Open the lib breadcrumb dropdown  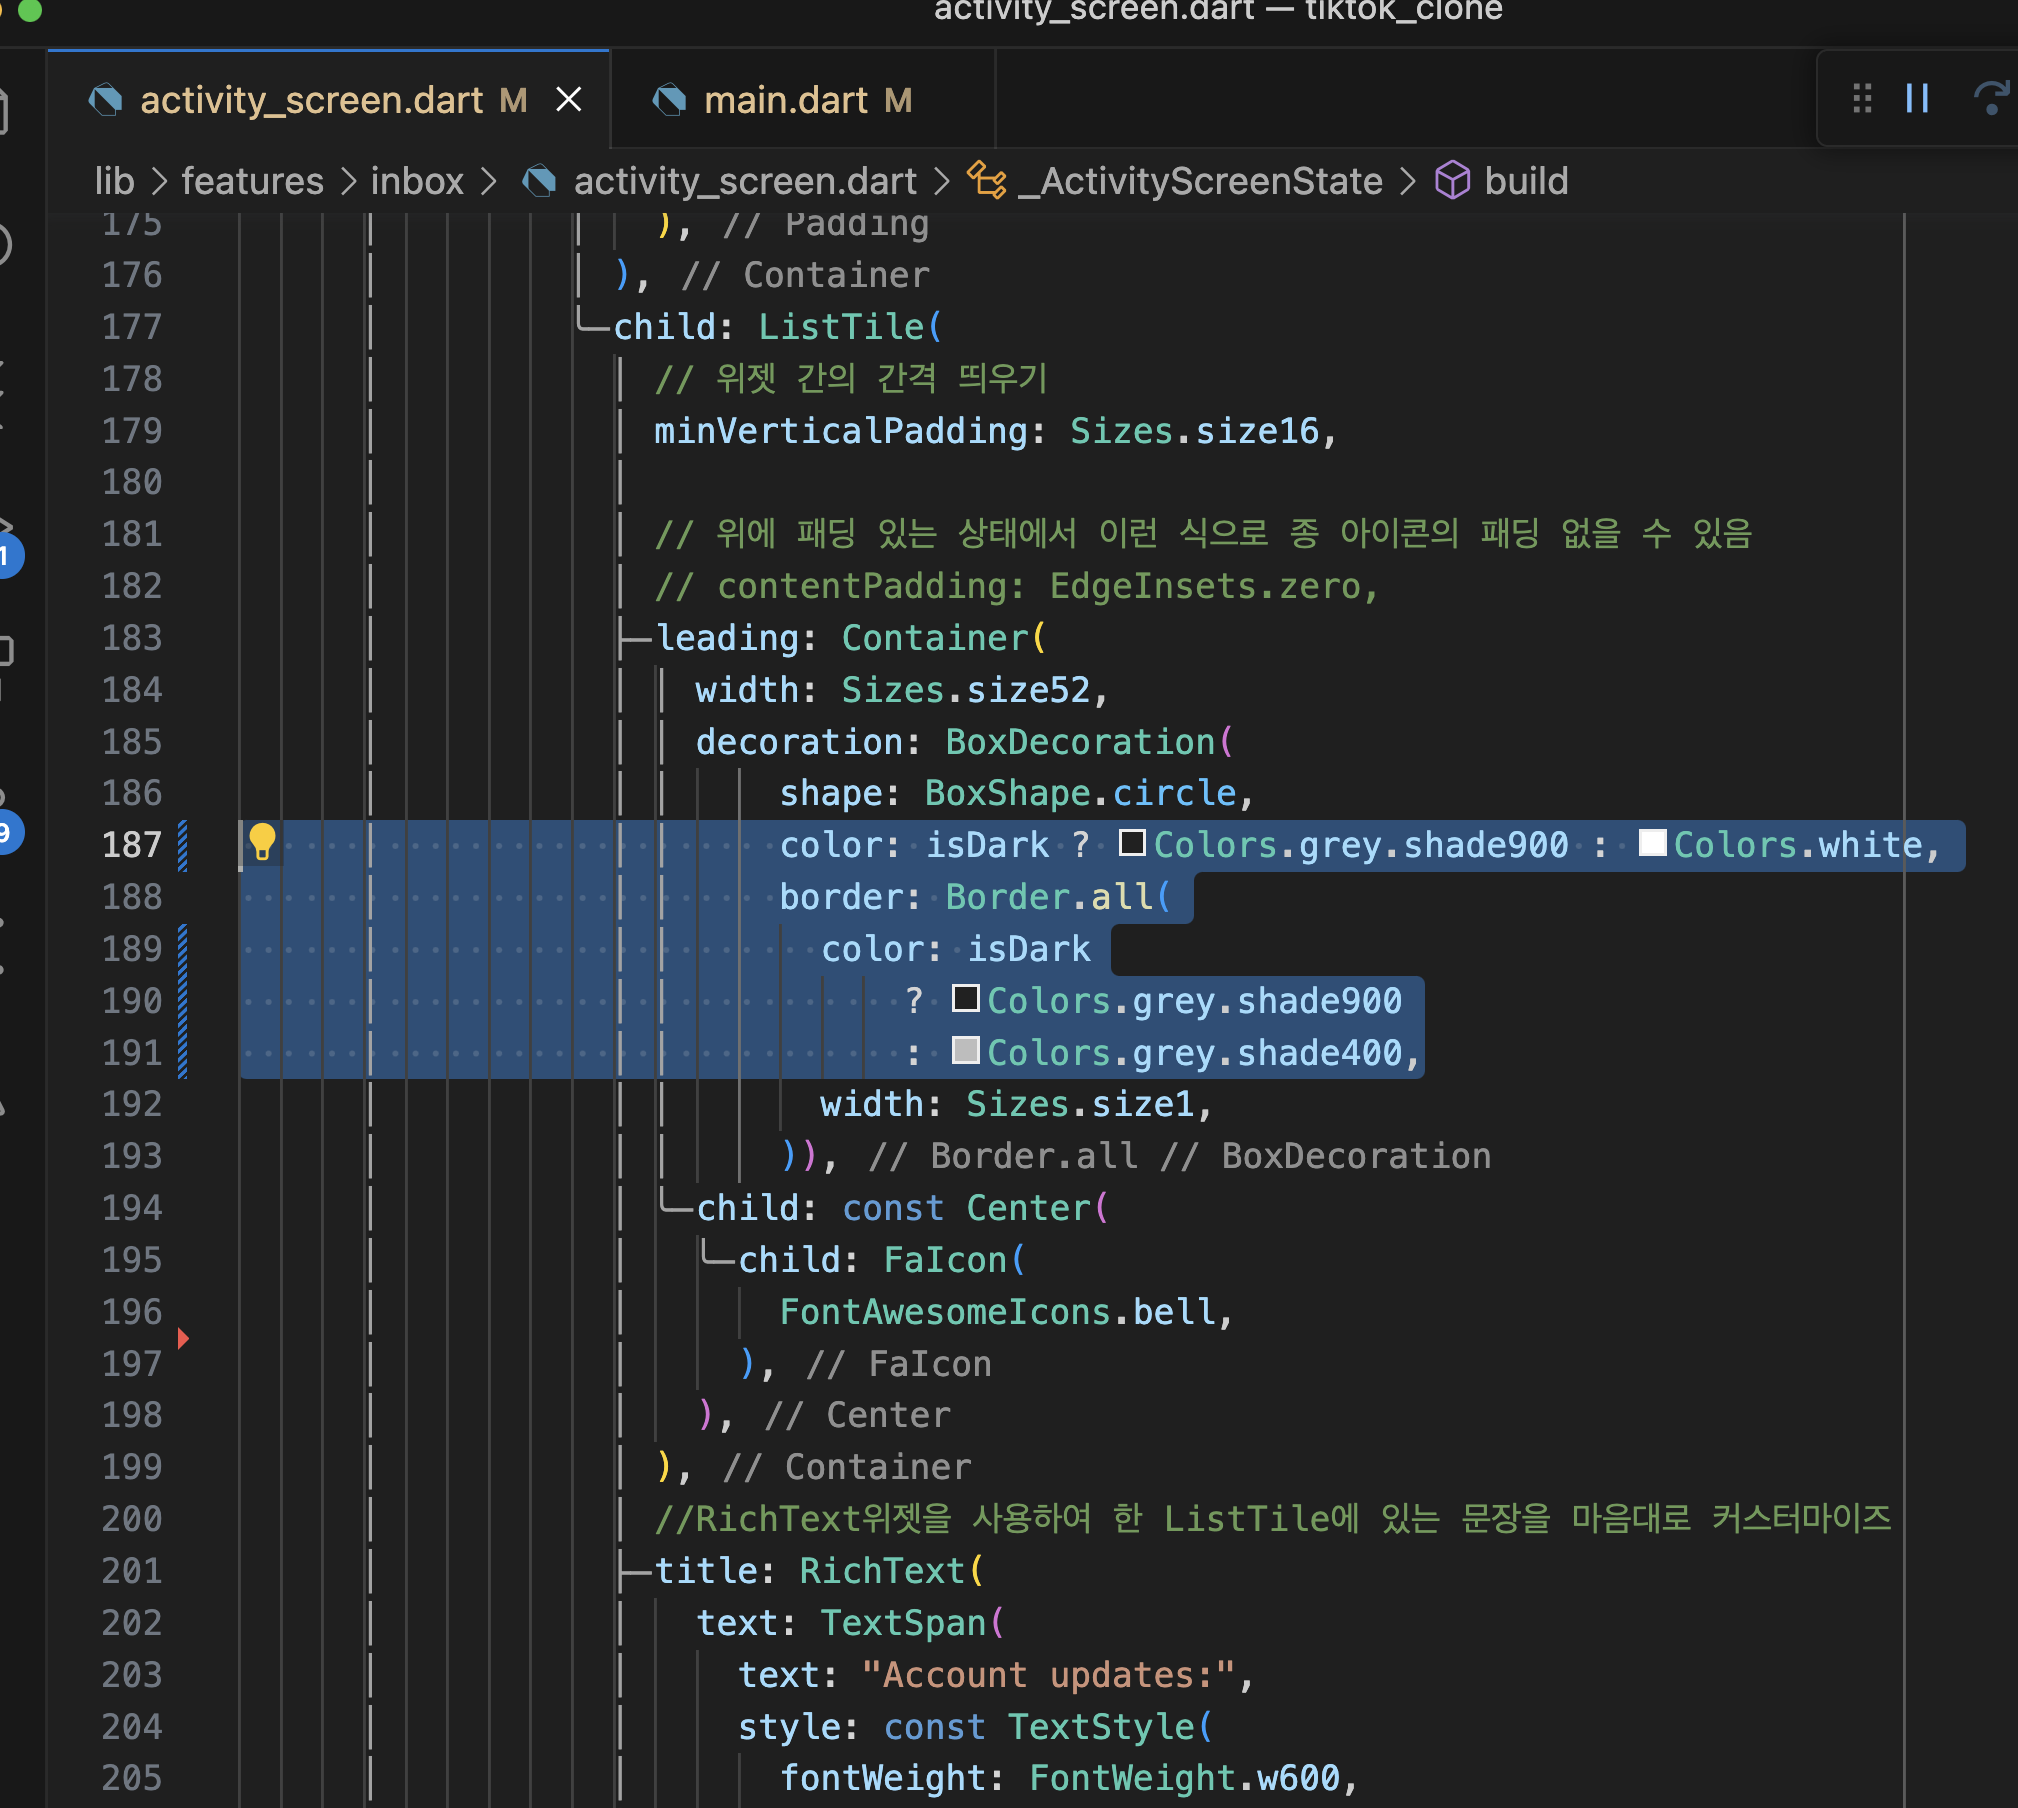pyautogui.click(x=114, y=181)
